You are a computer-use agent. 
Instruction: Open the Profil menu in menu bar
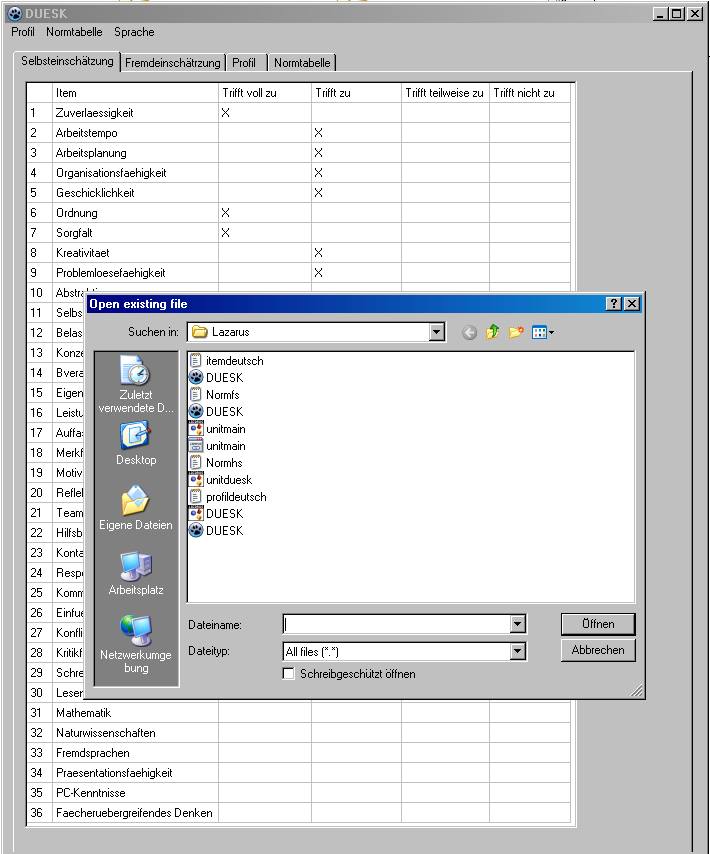point(23,32)
